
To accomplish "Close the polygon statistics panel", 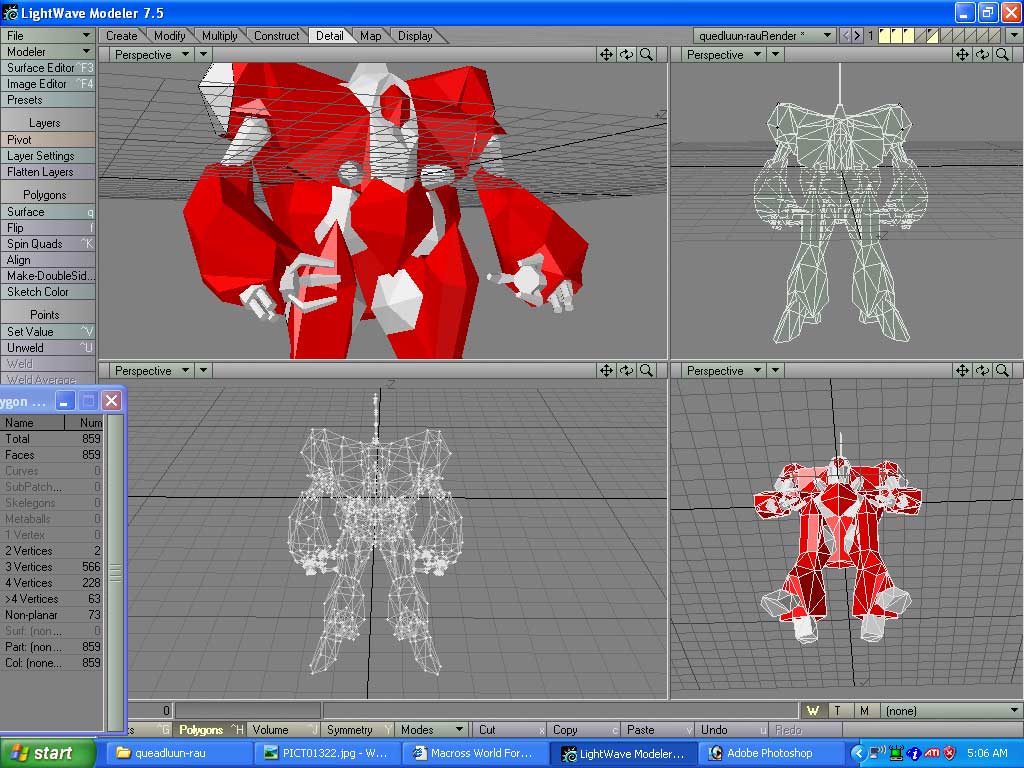I will click(x=112, y=400).
